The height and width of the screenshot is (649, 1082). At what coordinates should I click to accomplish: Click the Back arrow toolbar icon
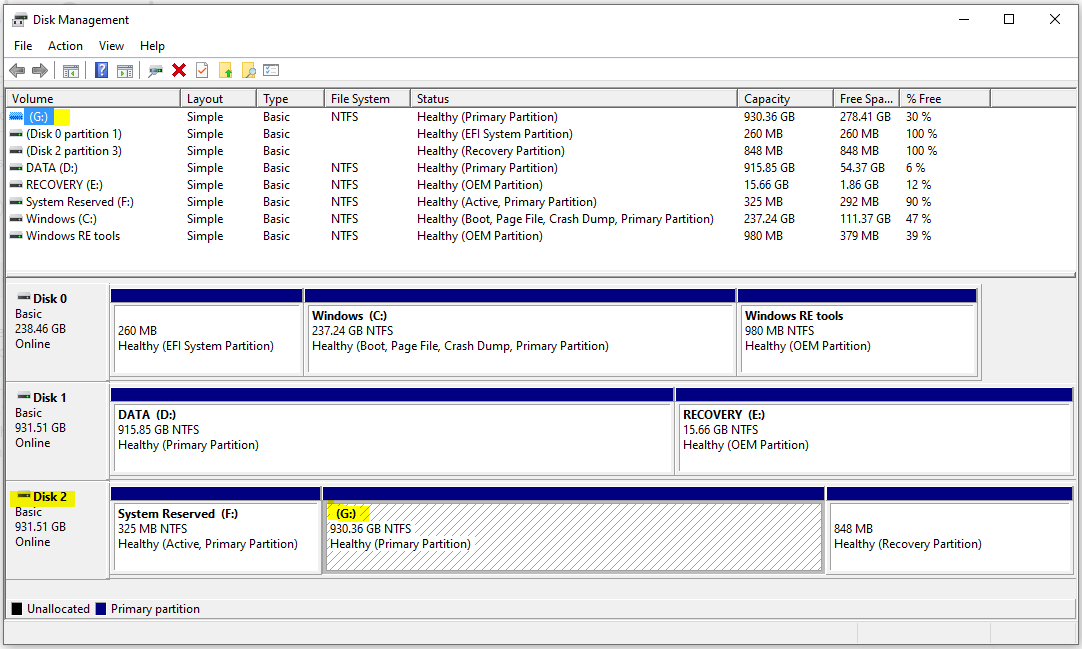(x=17, y=70)
